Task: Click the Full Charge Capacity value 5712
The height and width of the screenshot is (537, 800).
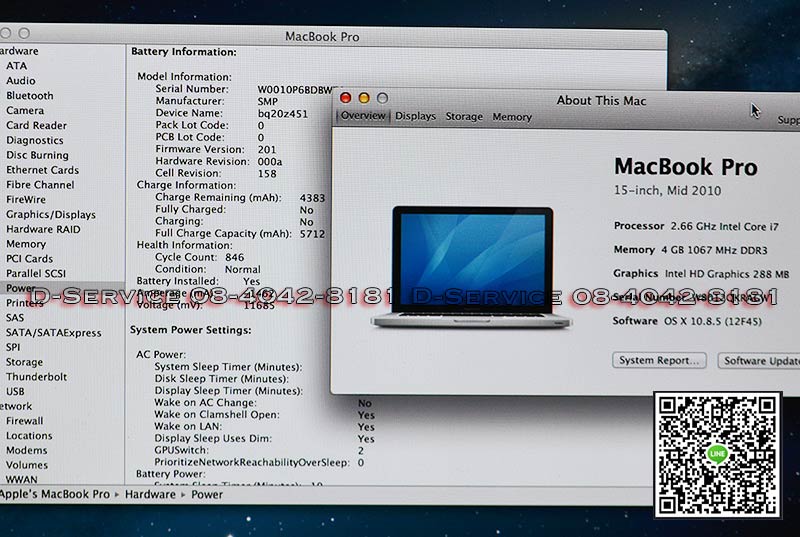Action: point(312,234)
